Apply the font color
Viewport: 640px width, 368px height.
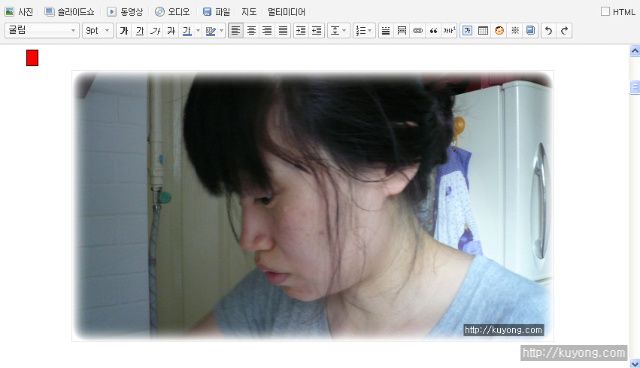coord(187,31)
